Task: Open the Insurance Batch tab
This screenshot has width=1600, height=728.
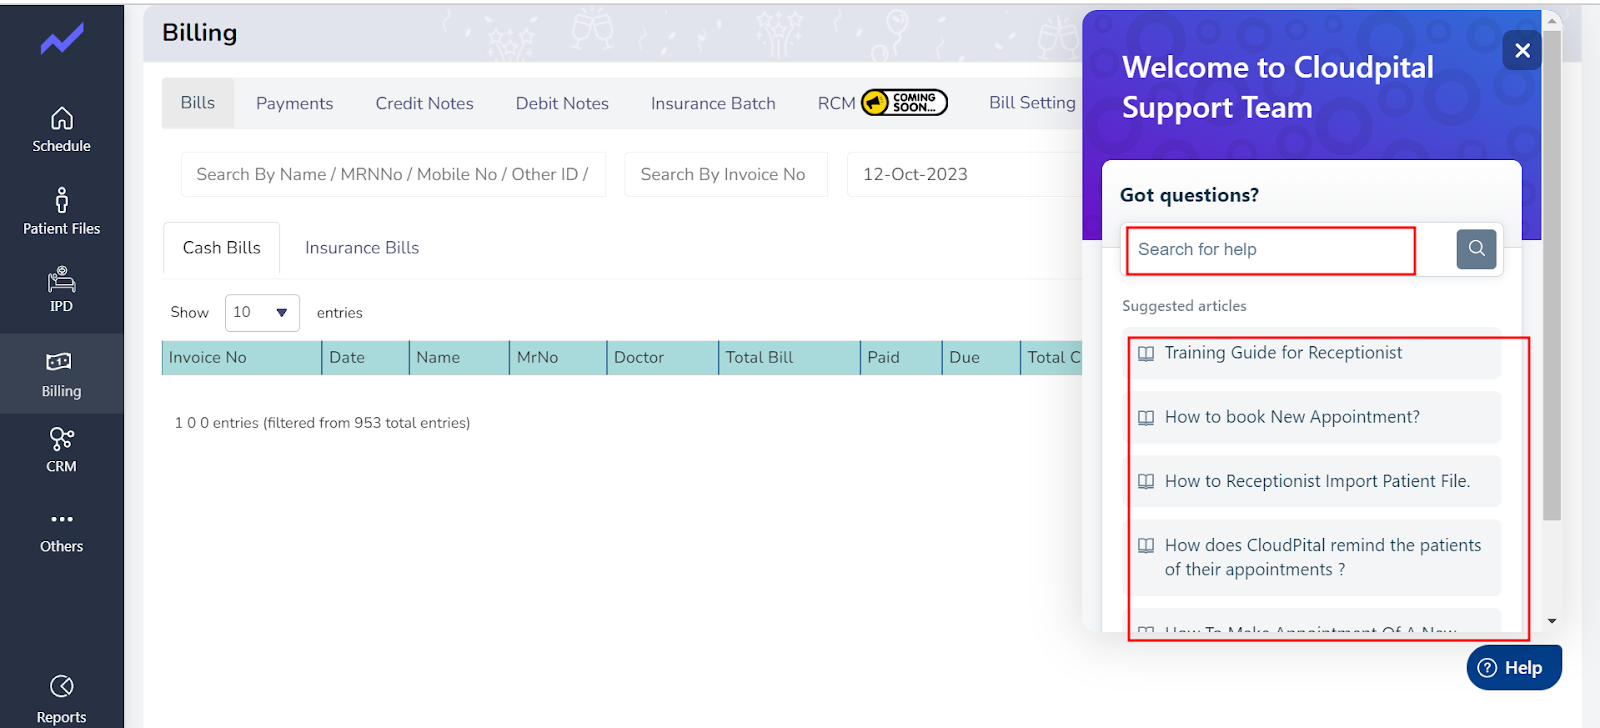Action: click(713, 103)
